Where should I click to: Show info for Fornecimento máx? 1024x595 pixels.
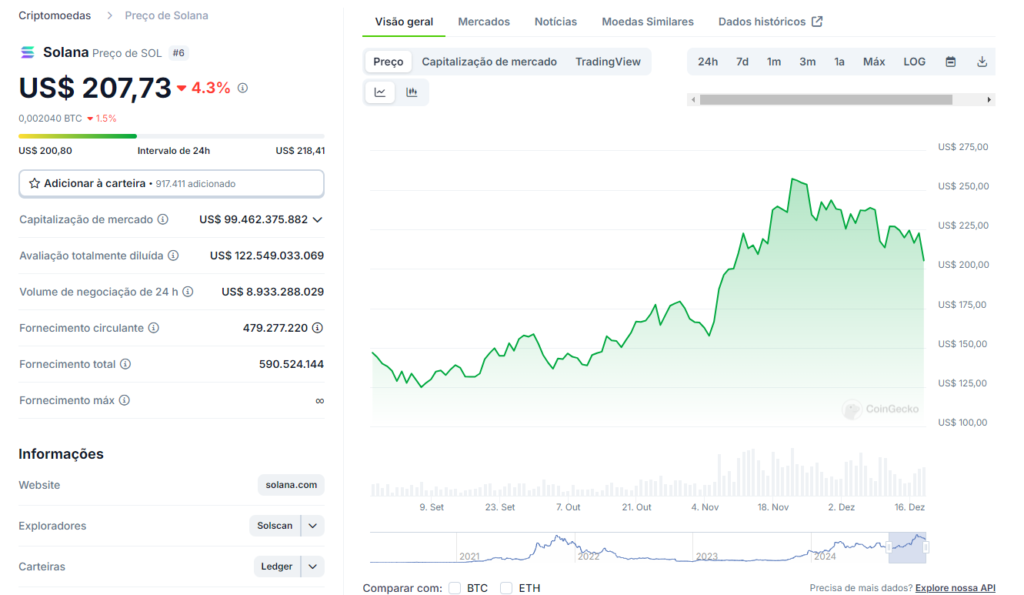pyautogui.click(x=124, y=400)
